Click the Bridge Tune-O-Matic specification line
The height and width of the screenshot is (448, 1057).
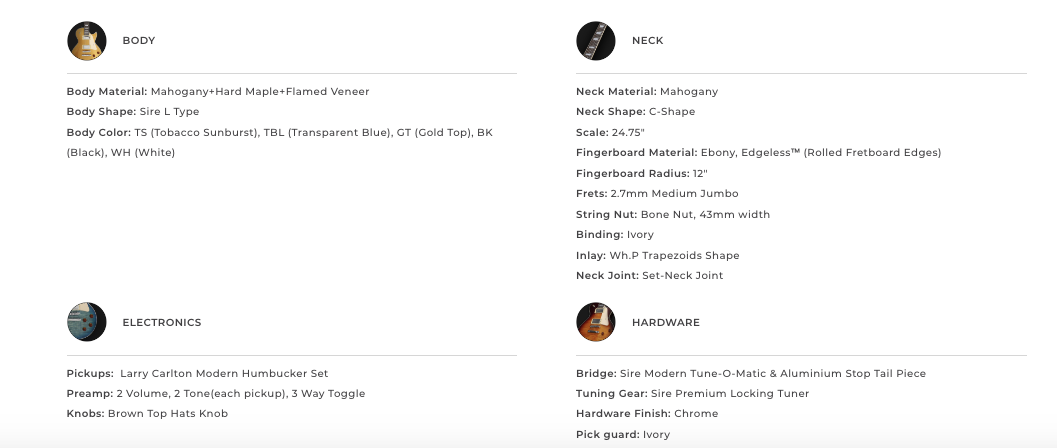750,374
